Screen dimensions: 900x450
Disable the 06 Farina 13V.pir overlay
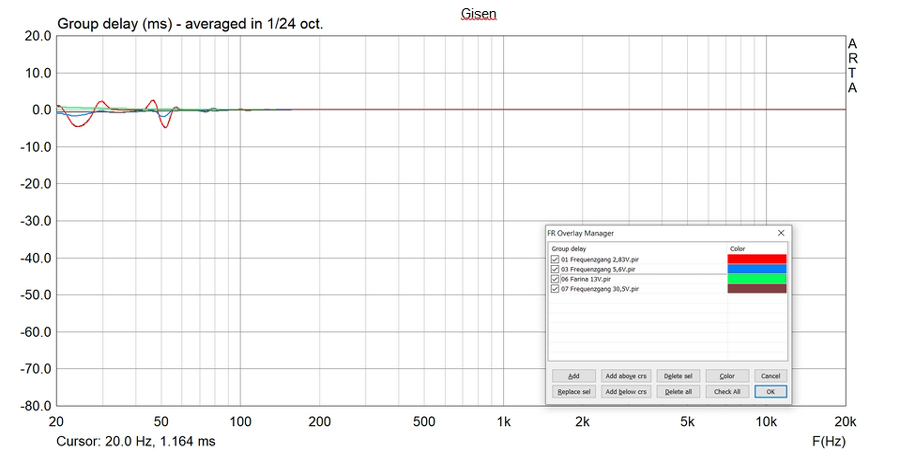point(555,279)
